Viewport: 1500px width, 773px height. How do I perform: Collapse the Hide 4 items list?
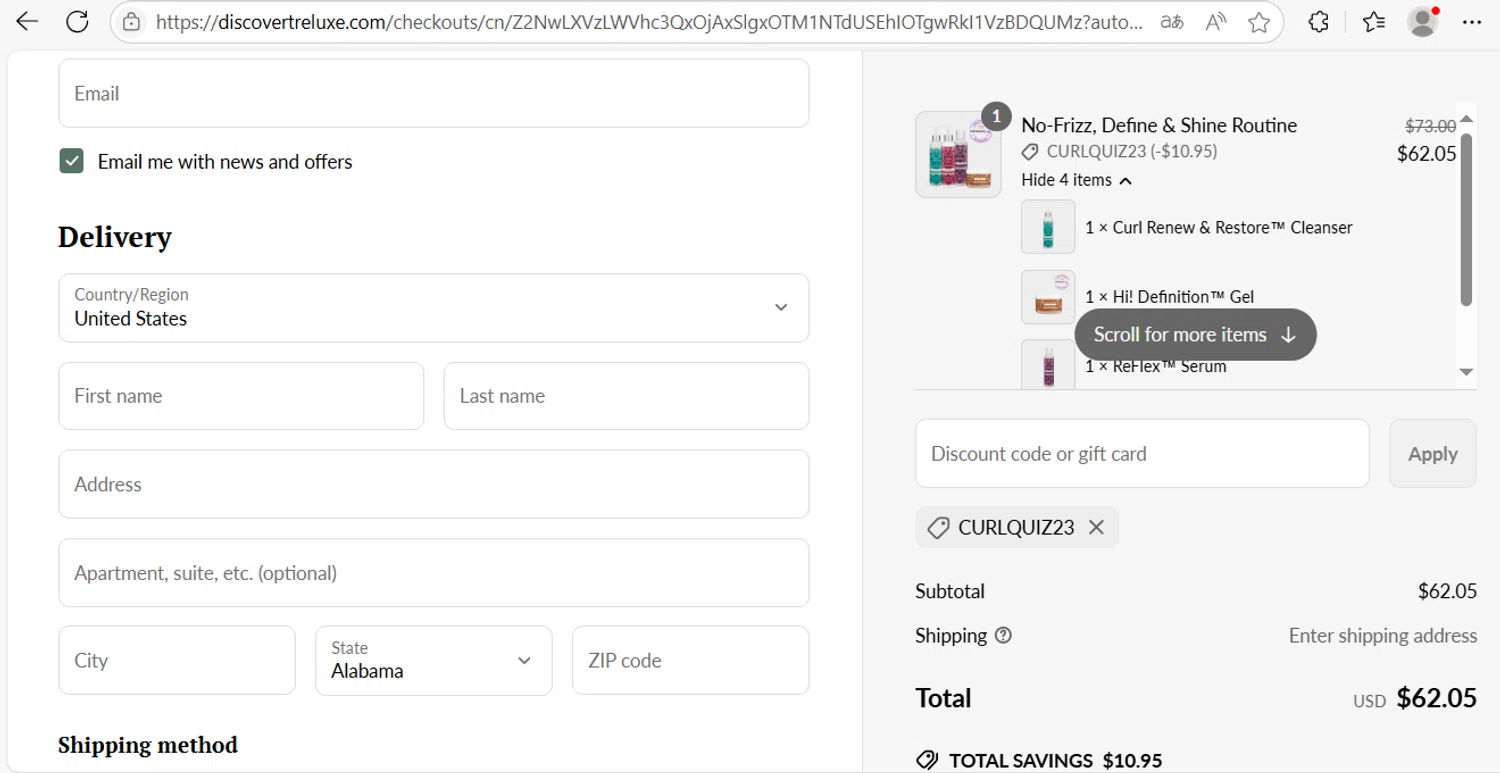pyautogui.click(x=1076, y=180)
